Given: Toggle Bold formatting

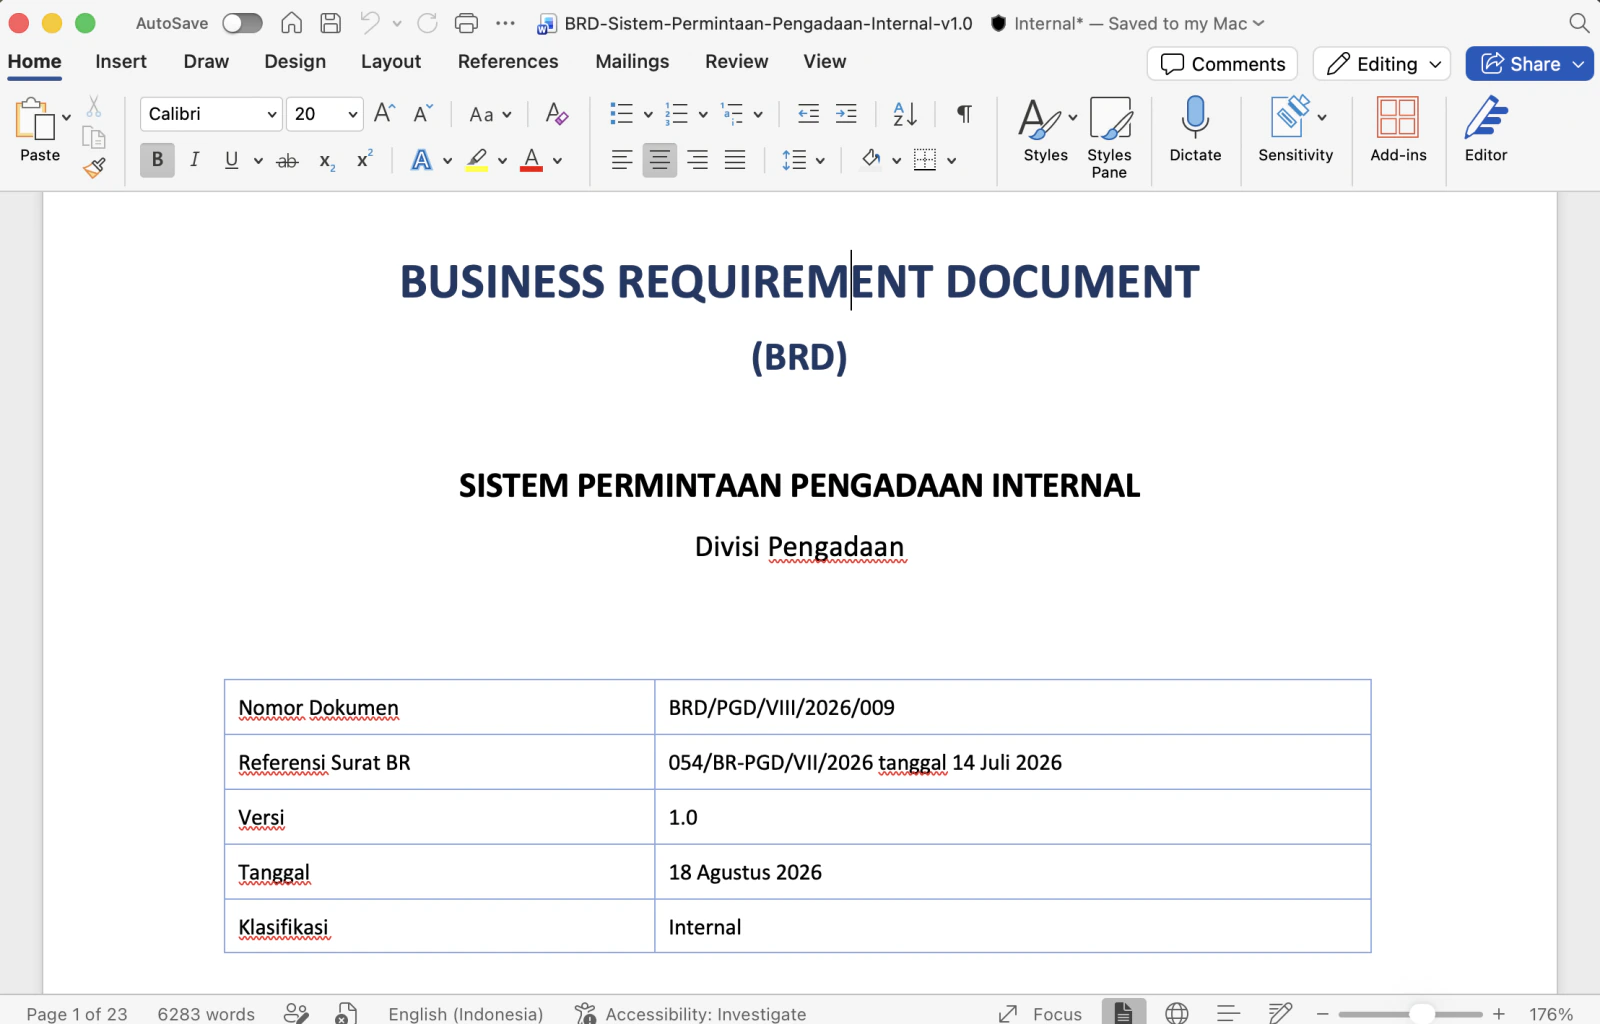Looking at the screenshot, I should coord(157,160).
